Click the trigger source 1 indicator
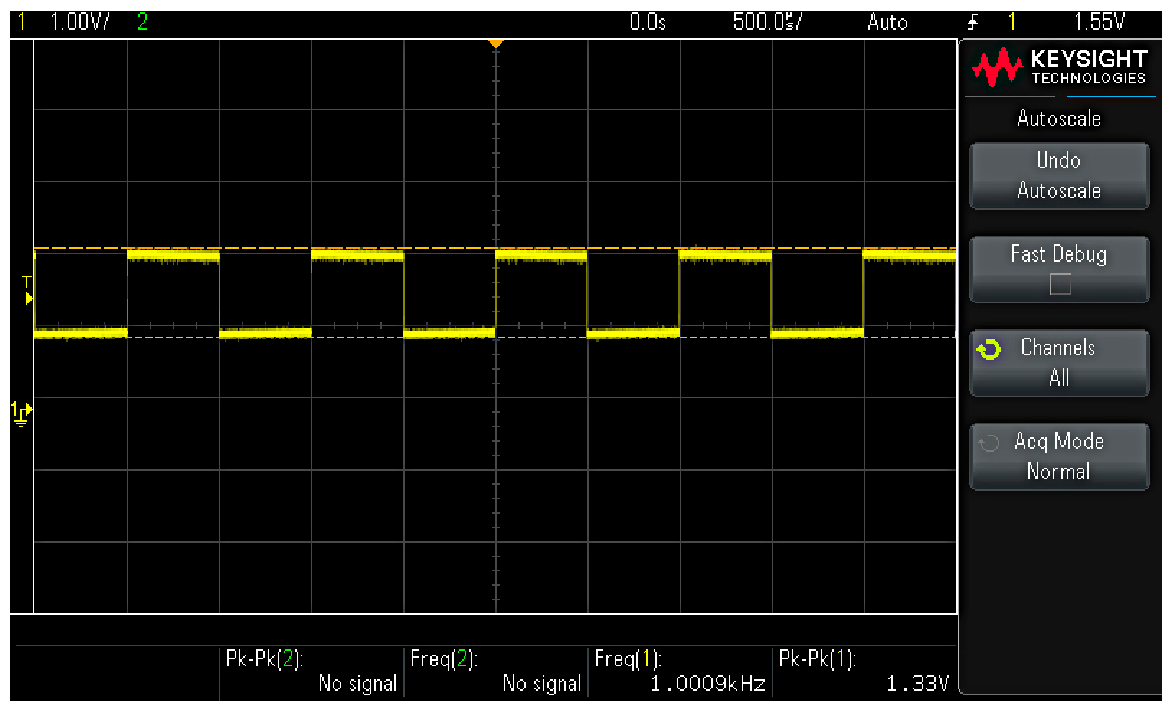The width and height of the screenshot is (1171, 712). click(x=1012, y=22)
